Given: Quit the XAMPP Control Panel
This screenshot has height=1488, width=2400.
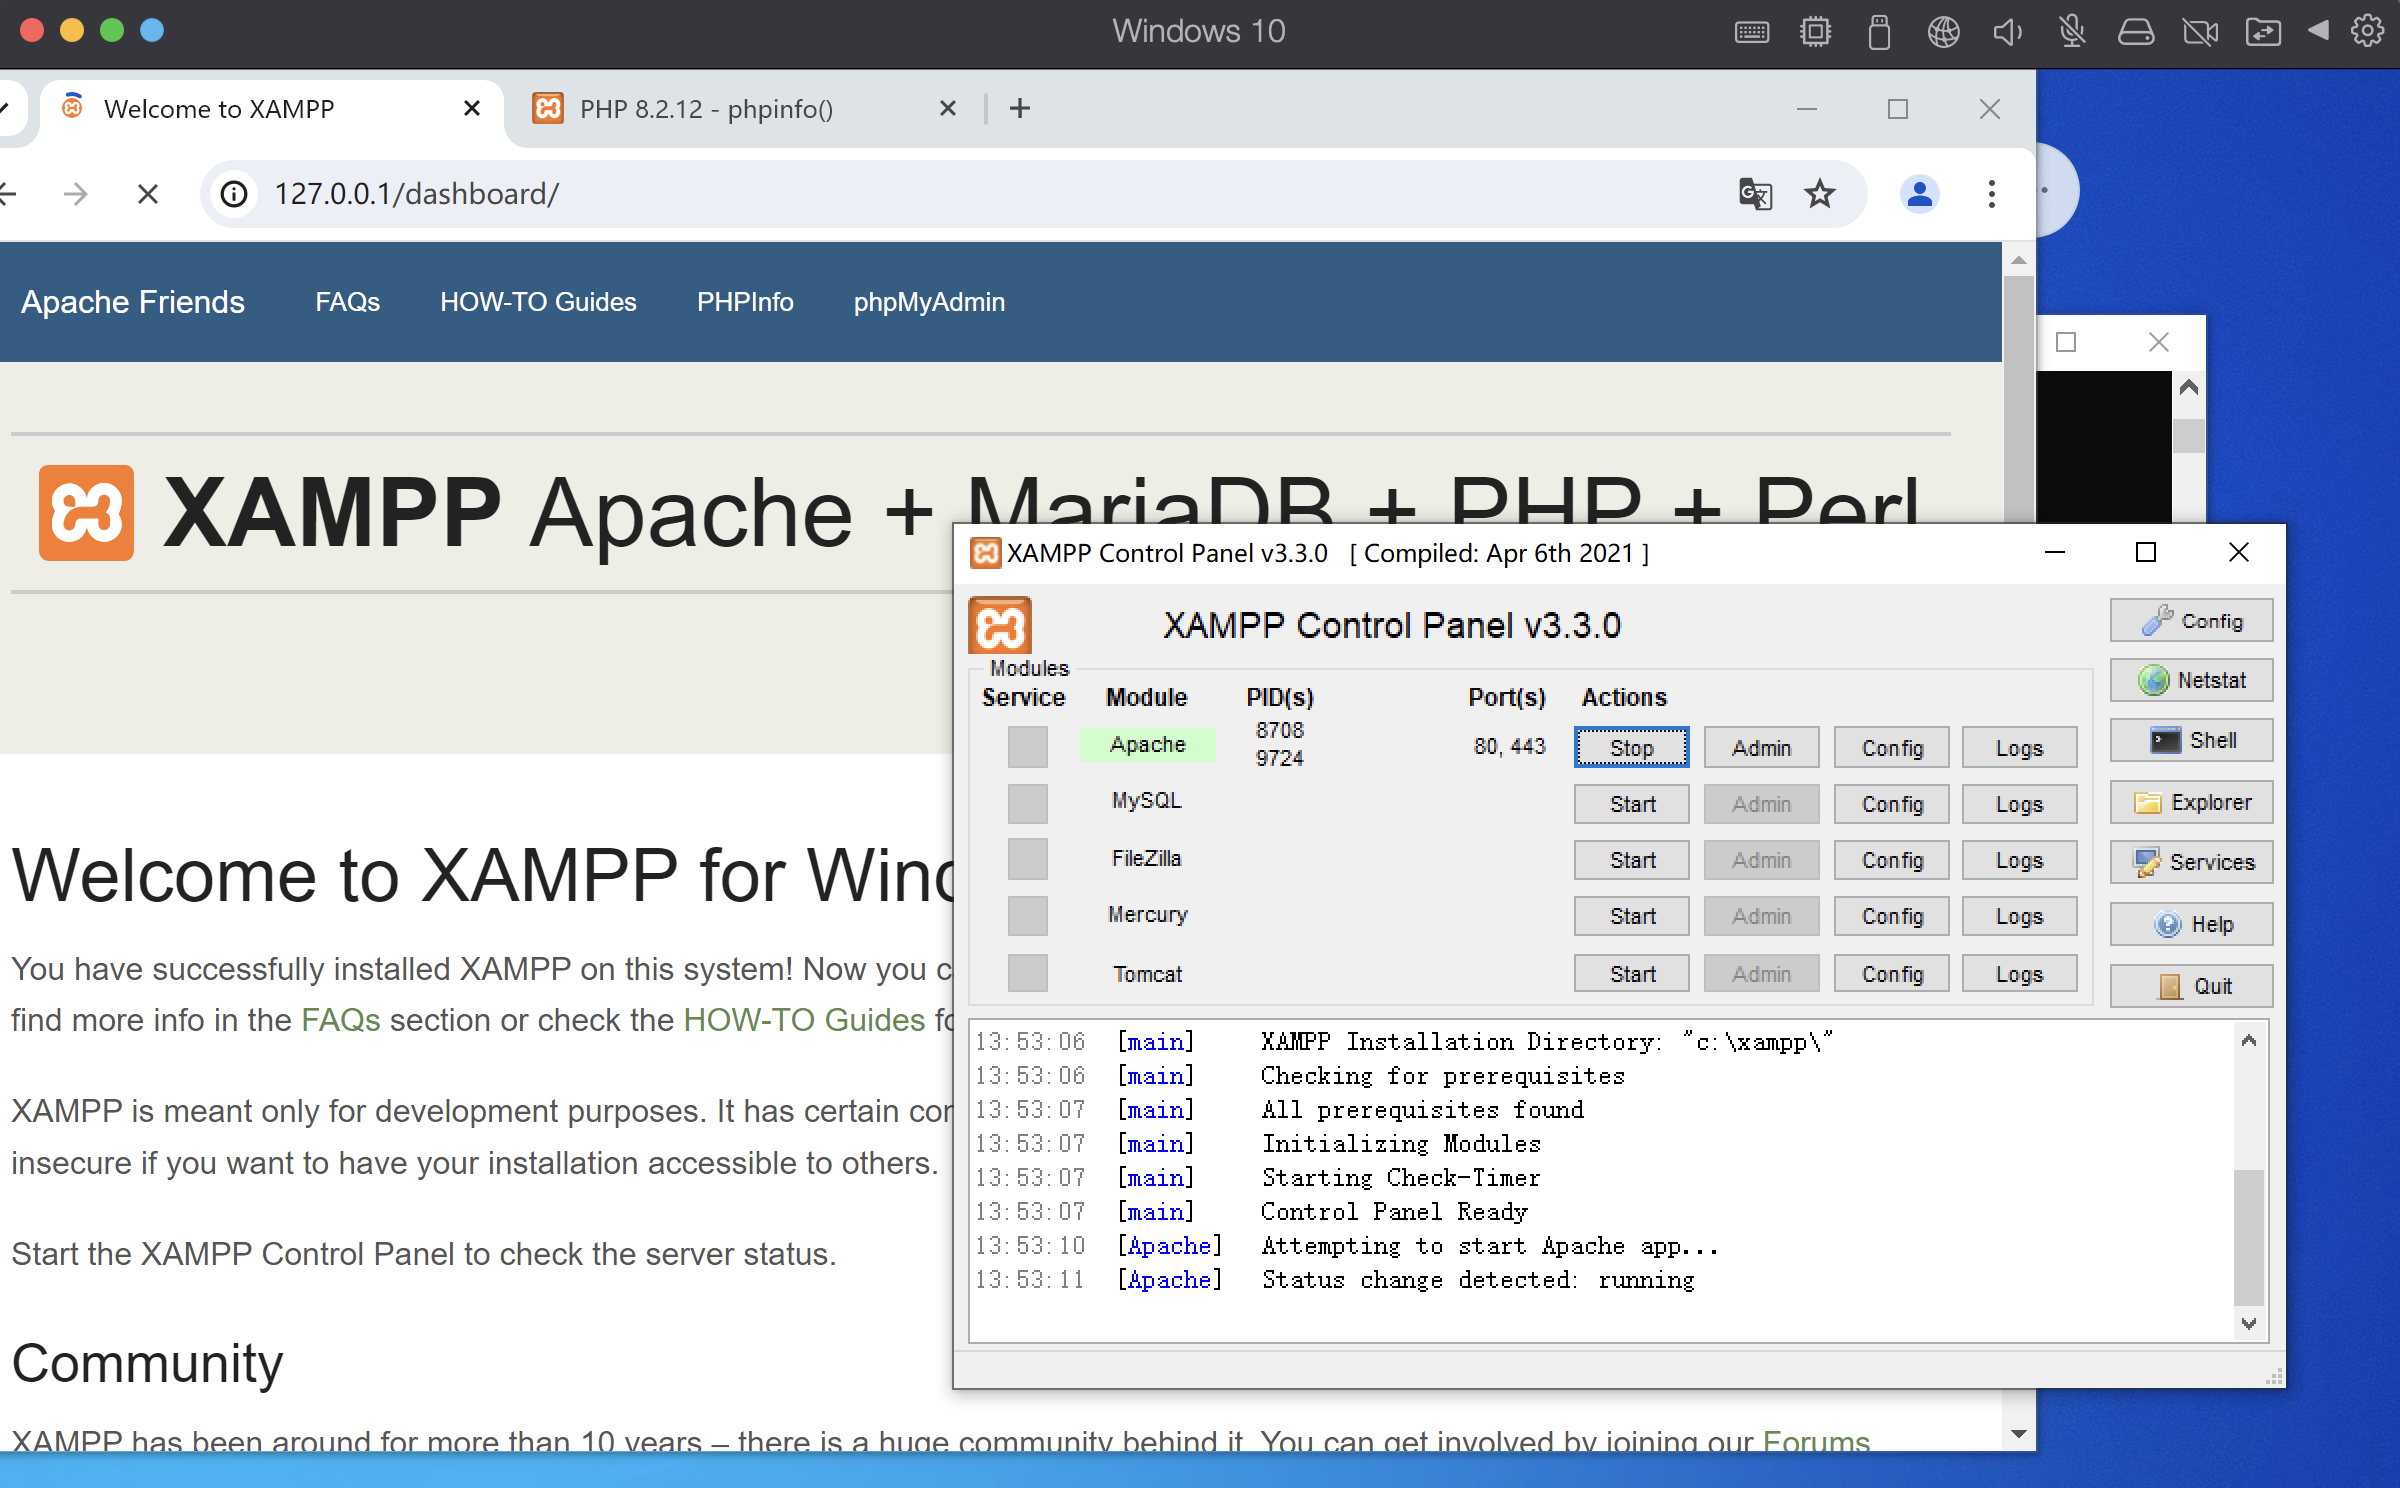Looking at the screenshot, I should point(2191,987).
